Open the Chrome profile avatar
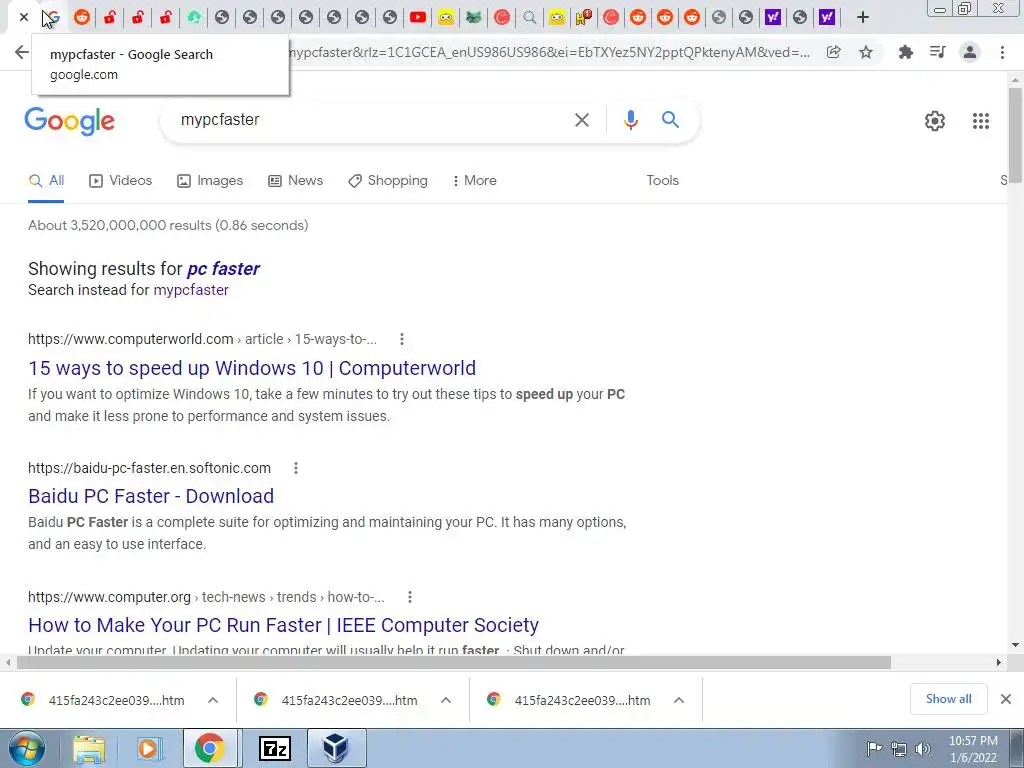Image resolution: width=1024 pixels, height=768 pixels. pyautogui.click(x=970, y=52)
